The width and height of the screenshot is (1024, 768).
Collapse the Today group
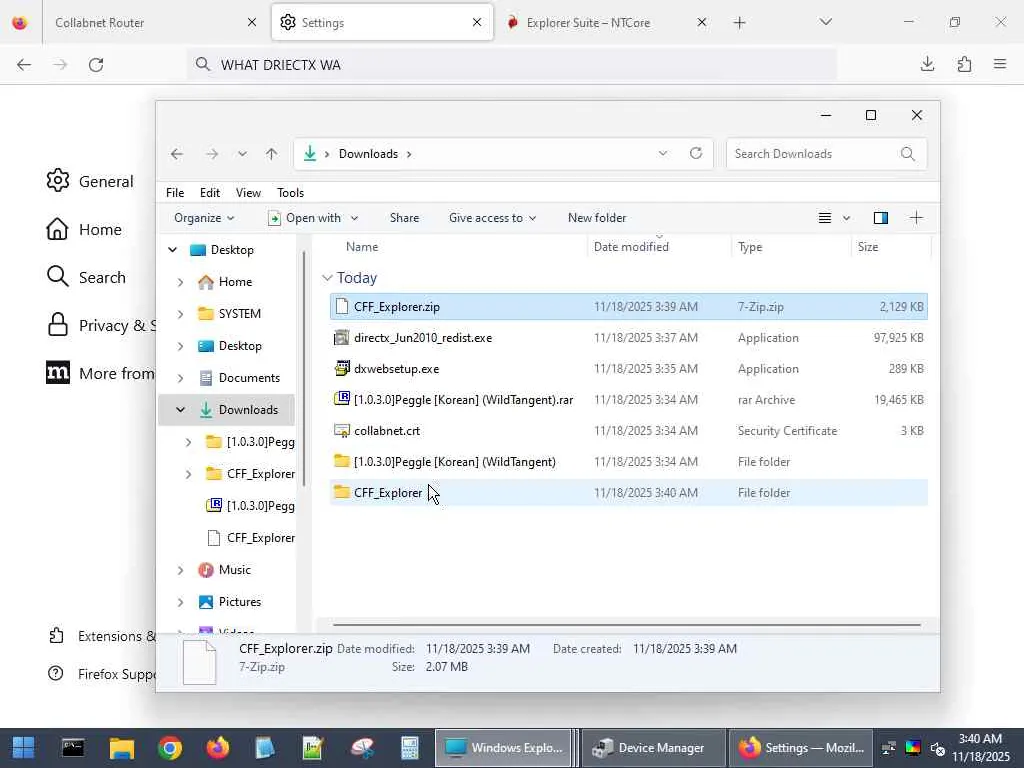pos(327,278)
